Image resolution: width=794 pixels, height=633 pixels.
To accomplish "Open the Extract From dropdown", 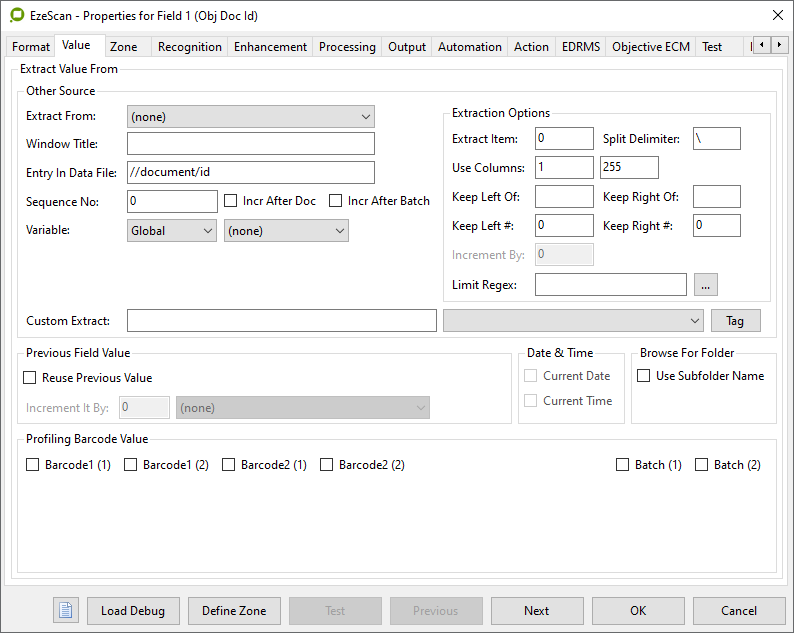I will (250, 117).
